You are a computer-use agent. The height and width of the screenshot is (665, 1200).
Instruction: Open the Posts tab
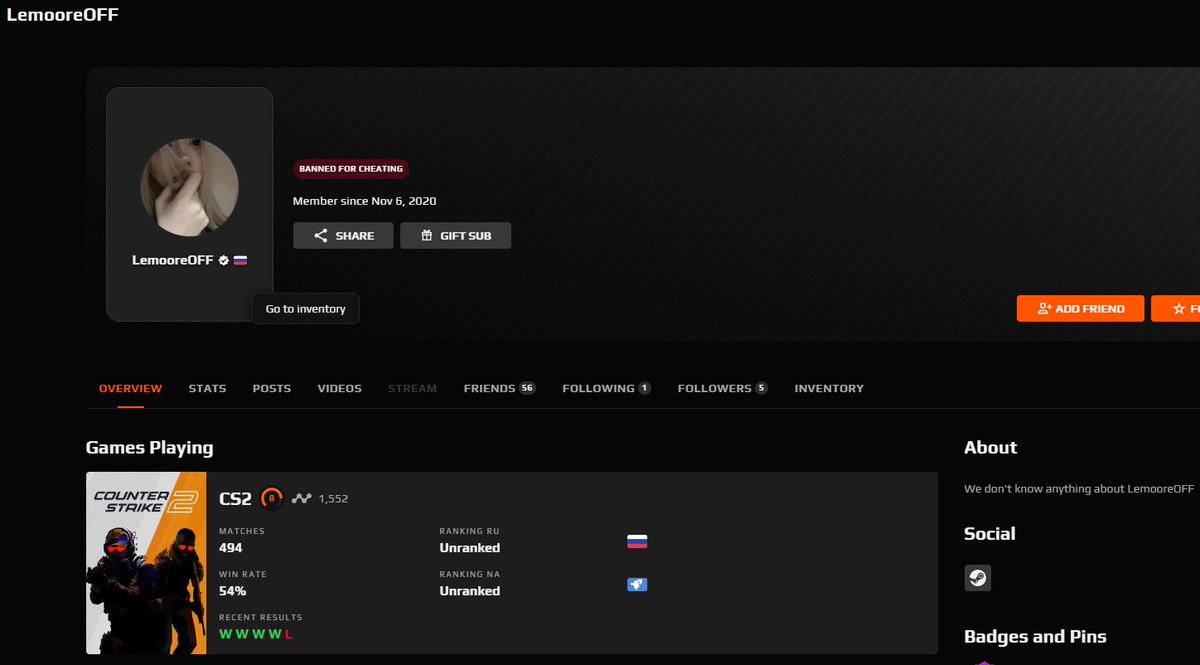click(272, 388)
